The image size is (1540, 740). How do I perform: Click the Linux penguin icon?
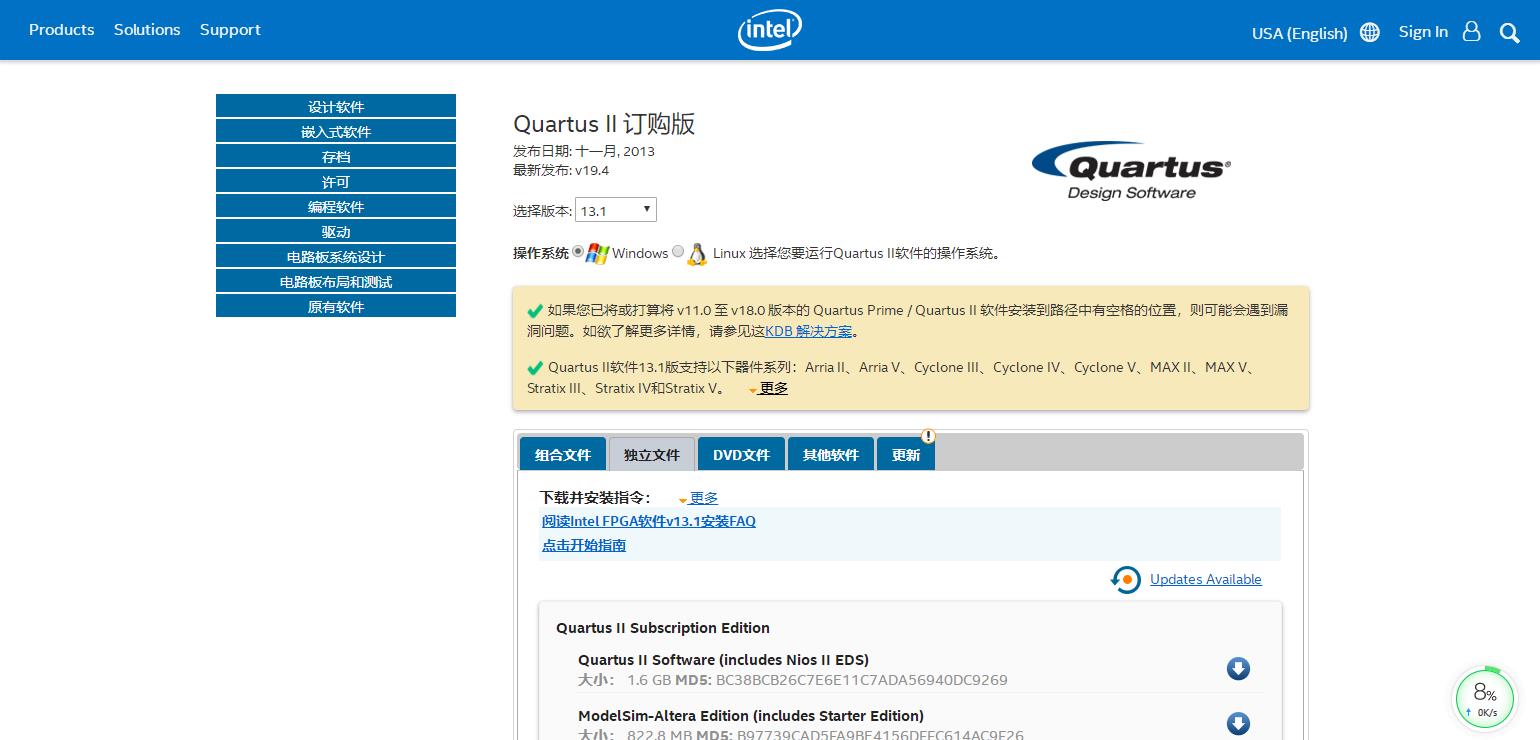tap(697, 254)
